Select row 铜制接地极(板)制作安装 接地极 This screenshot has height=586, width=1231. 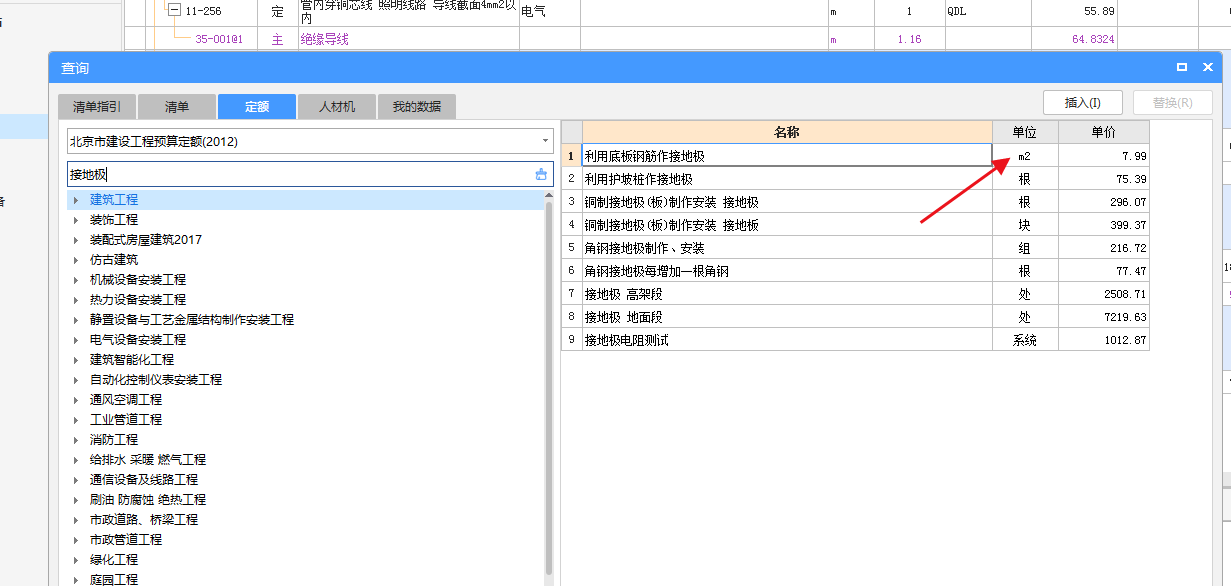click(x=787, y=202)
